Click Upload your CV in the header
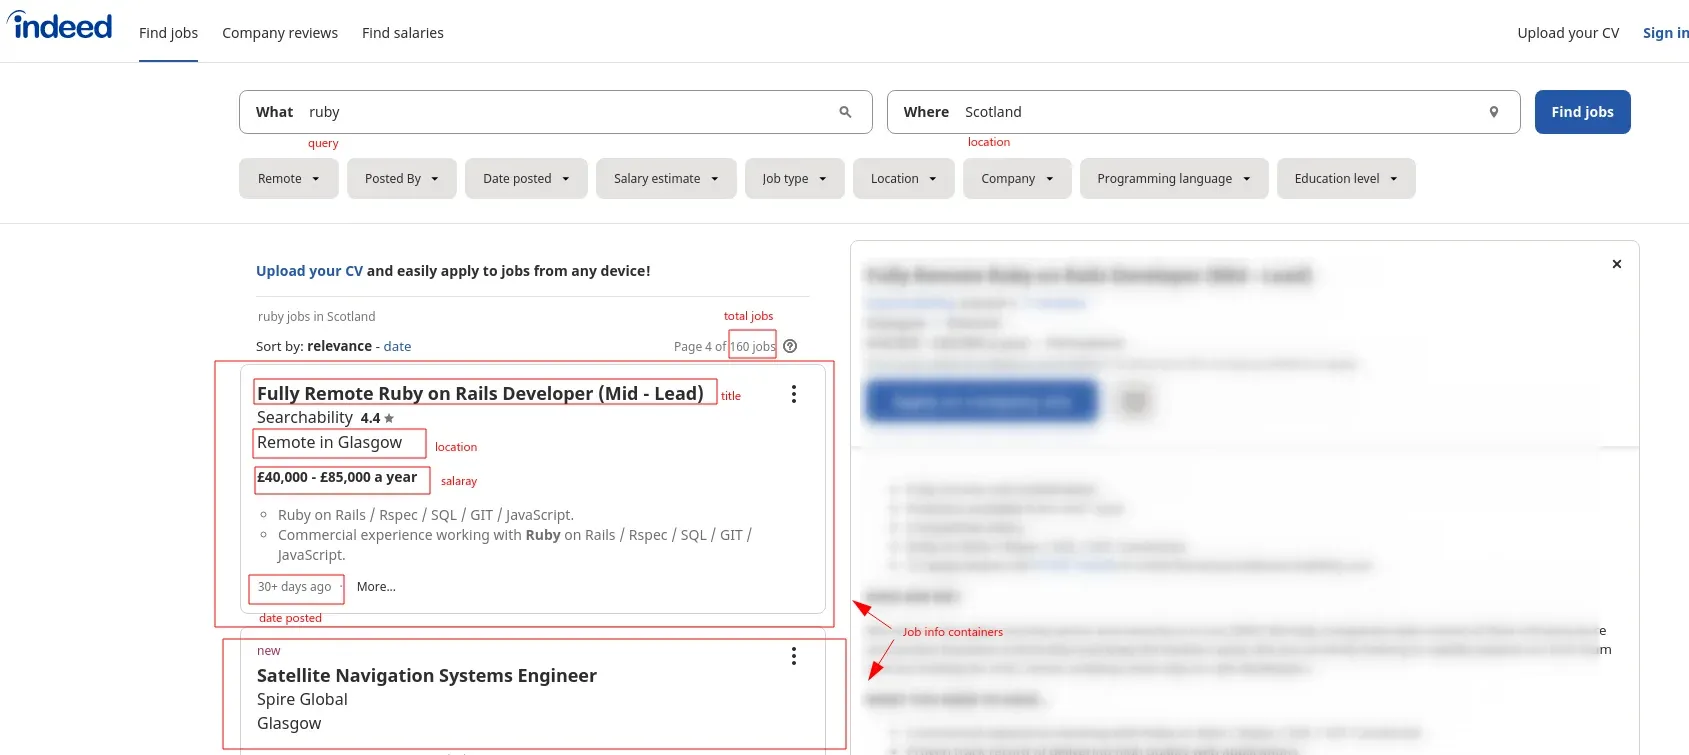This screenshot has width=1689, height=755. point(1568,33)
